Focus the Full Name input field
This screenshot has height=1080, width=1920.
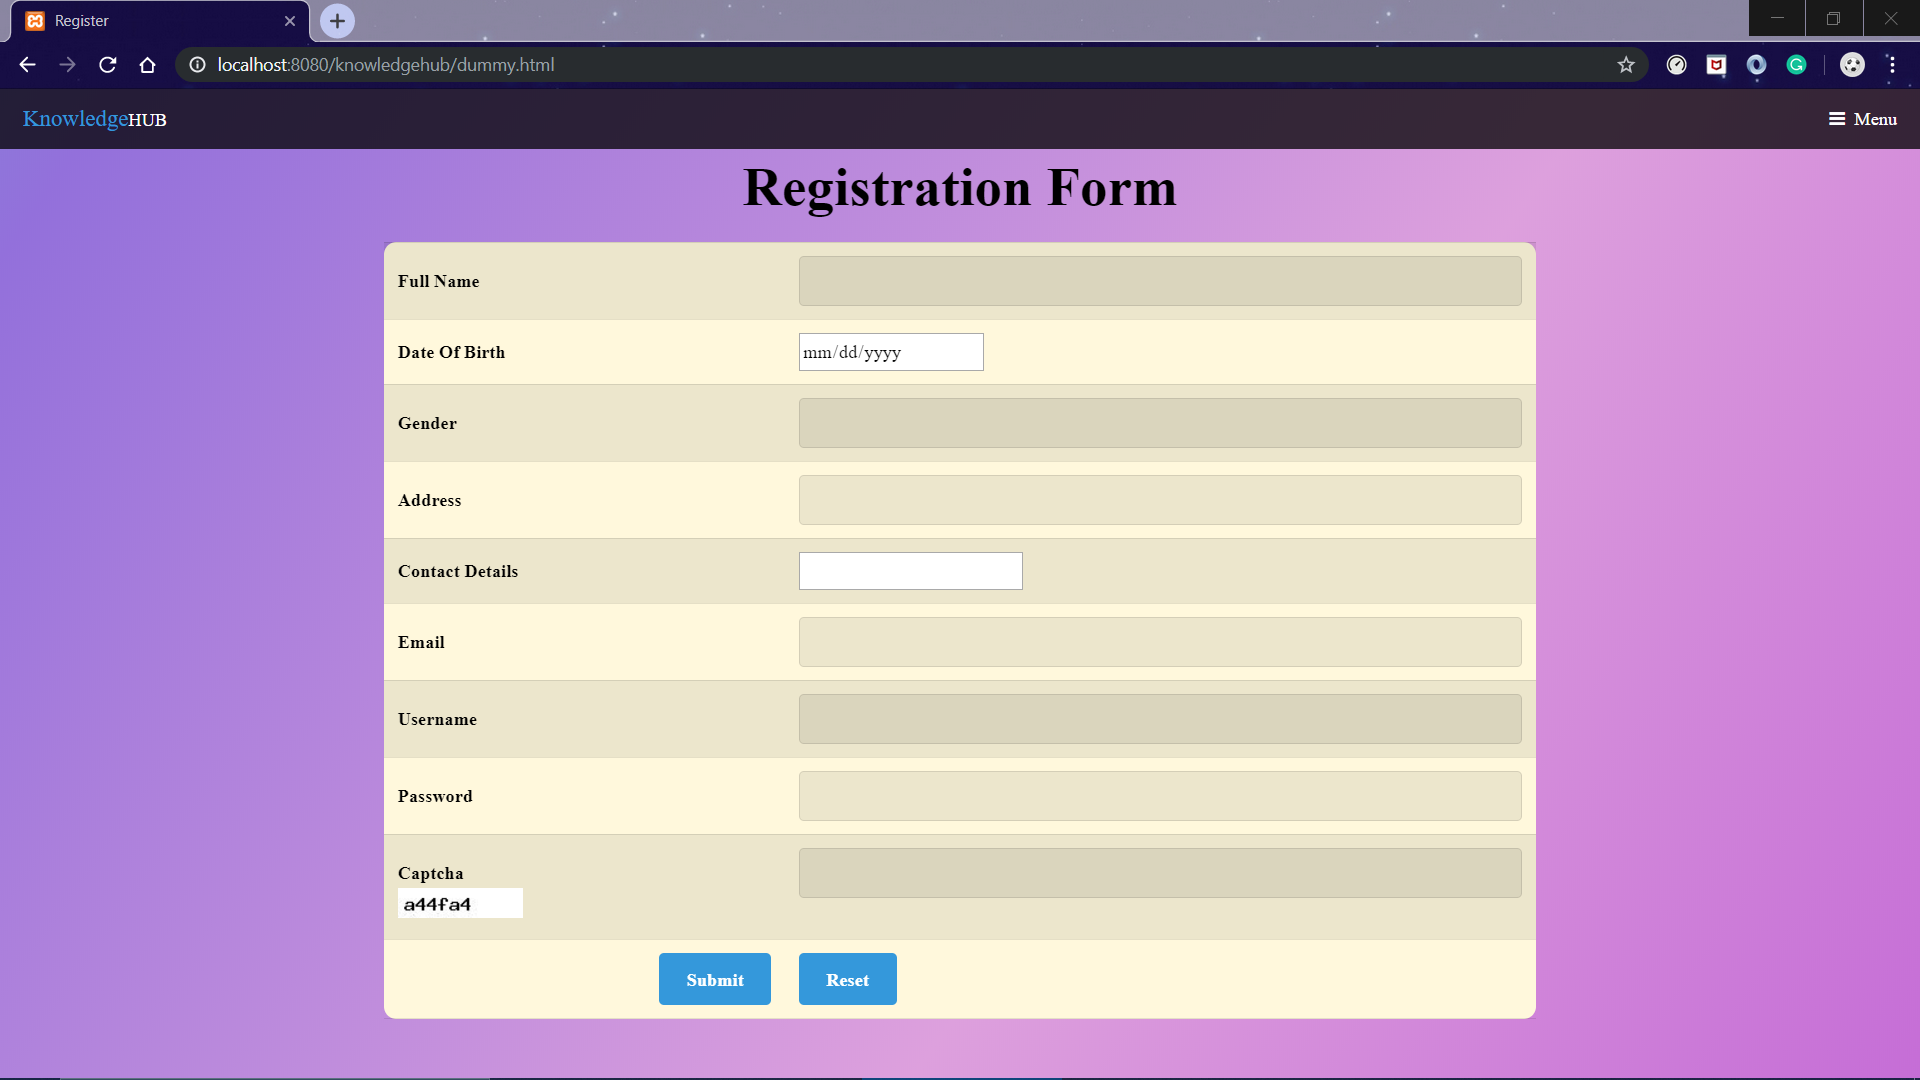(x=1160, y=281)
